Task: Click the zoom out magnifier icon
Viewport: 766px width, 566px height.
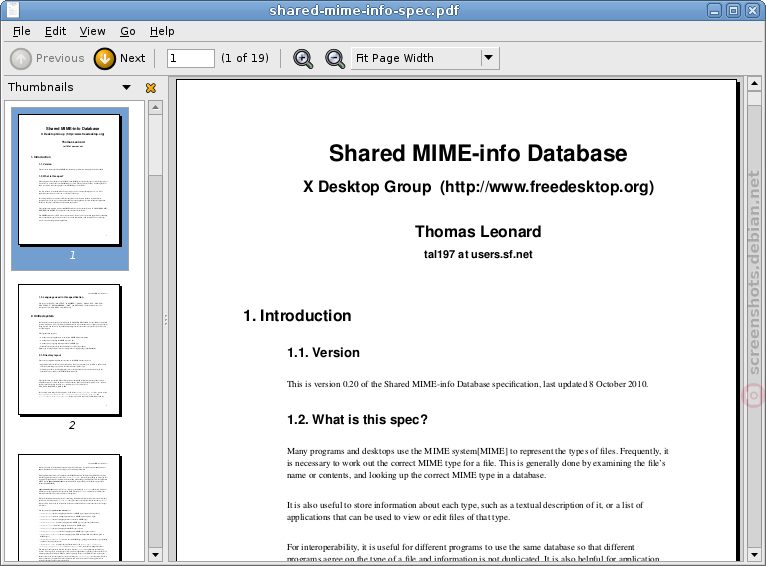Action: click(335, 59)
